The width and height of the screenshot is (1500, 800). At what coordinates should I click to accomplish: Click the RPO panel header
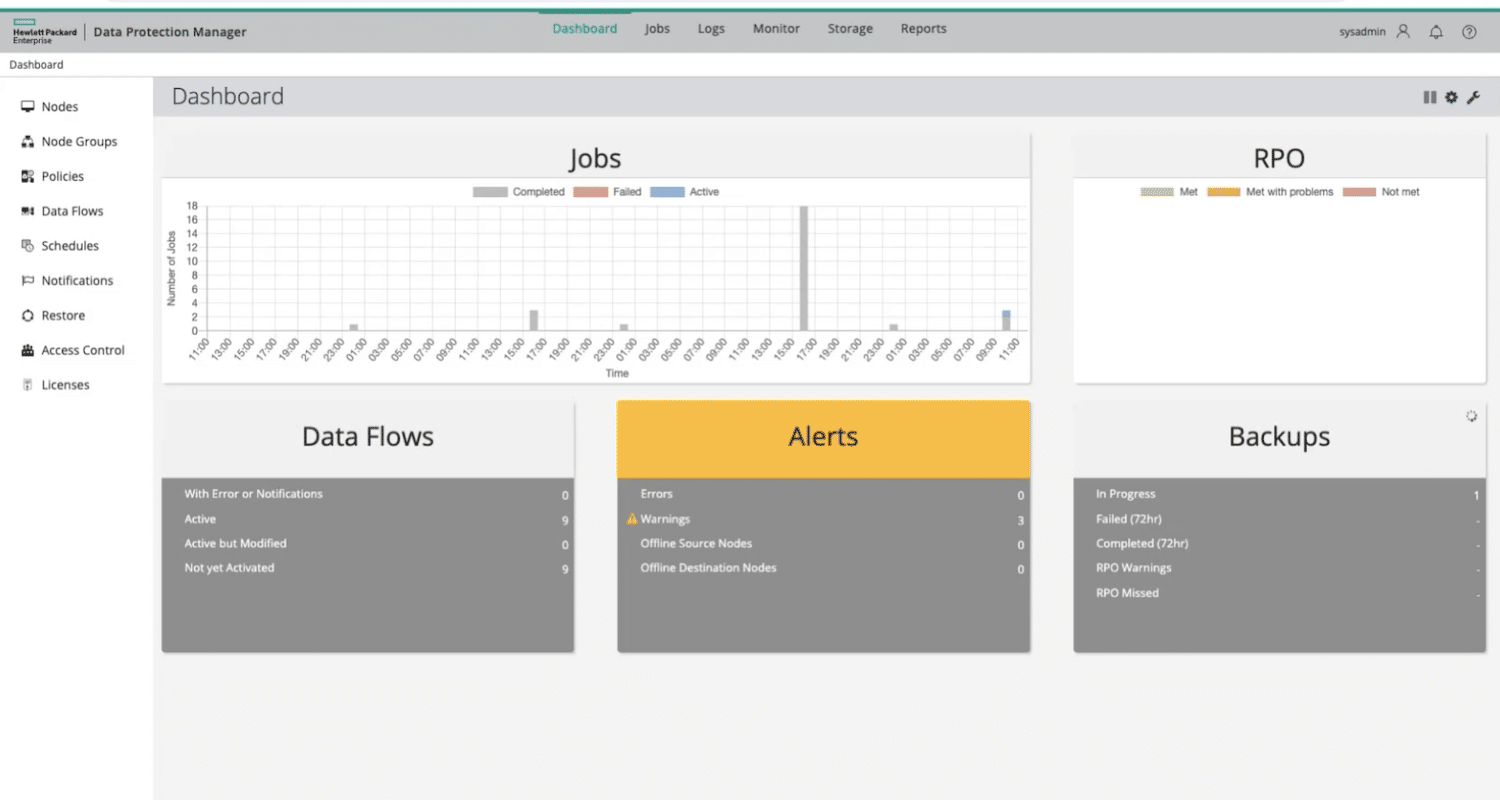1279,158
